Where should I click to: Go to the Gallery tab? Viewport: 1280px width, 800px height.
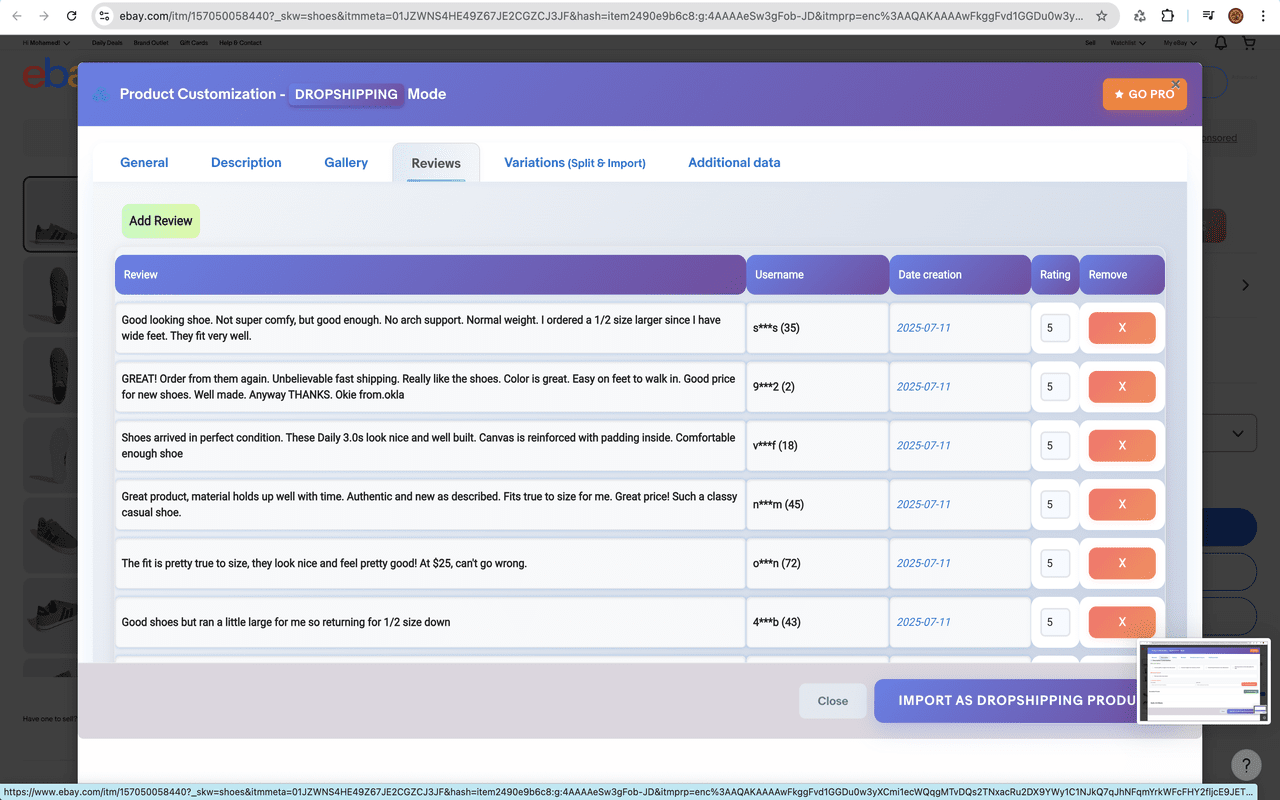click(x=346, y=163)
